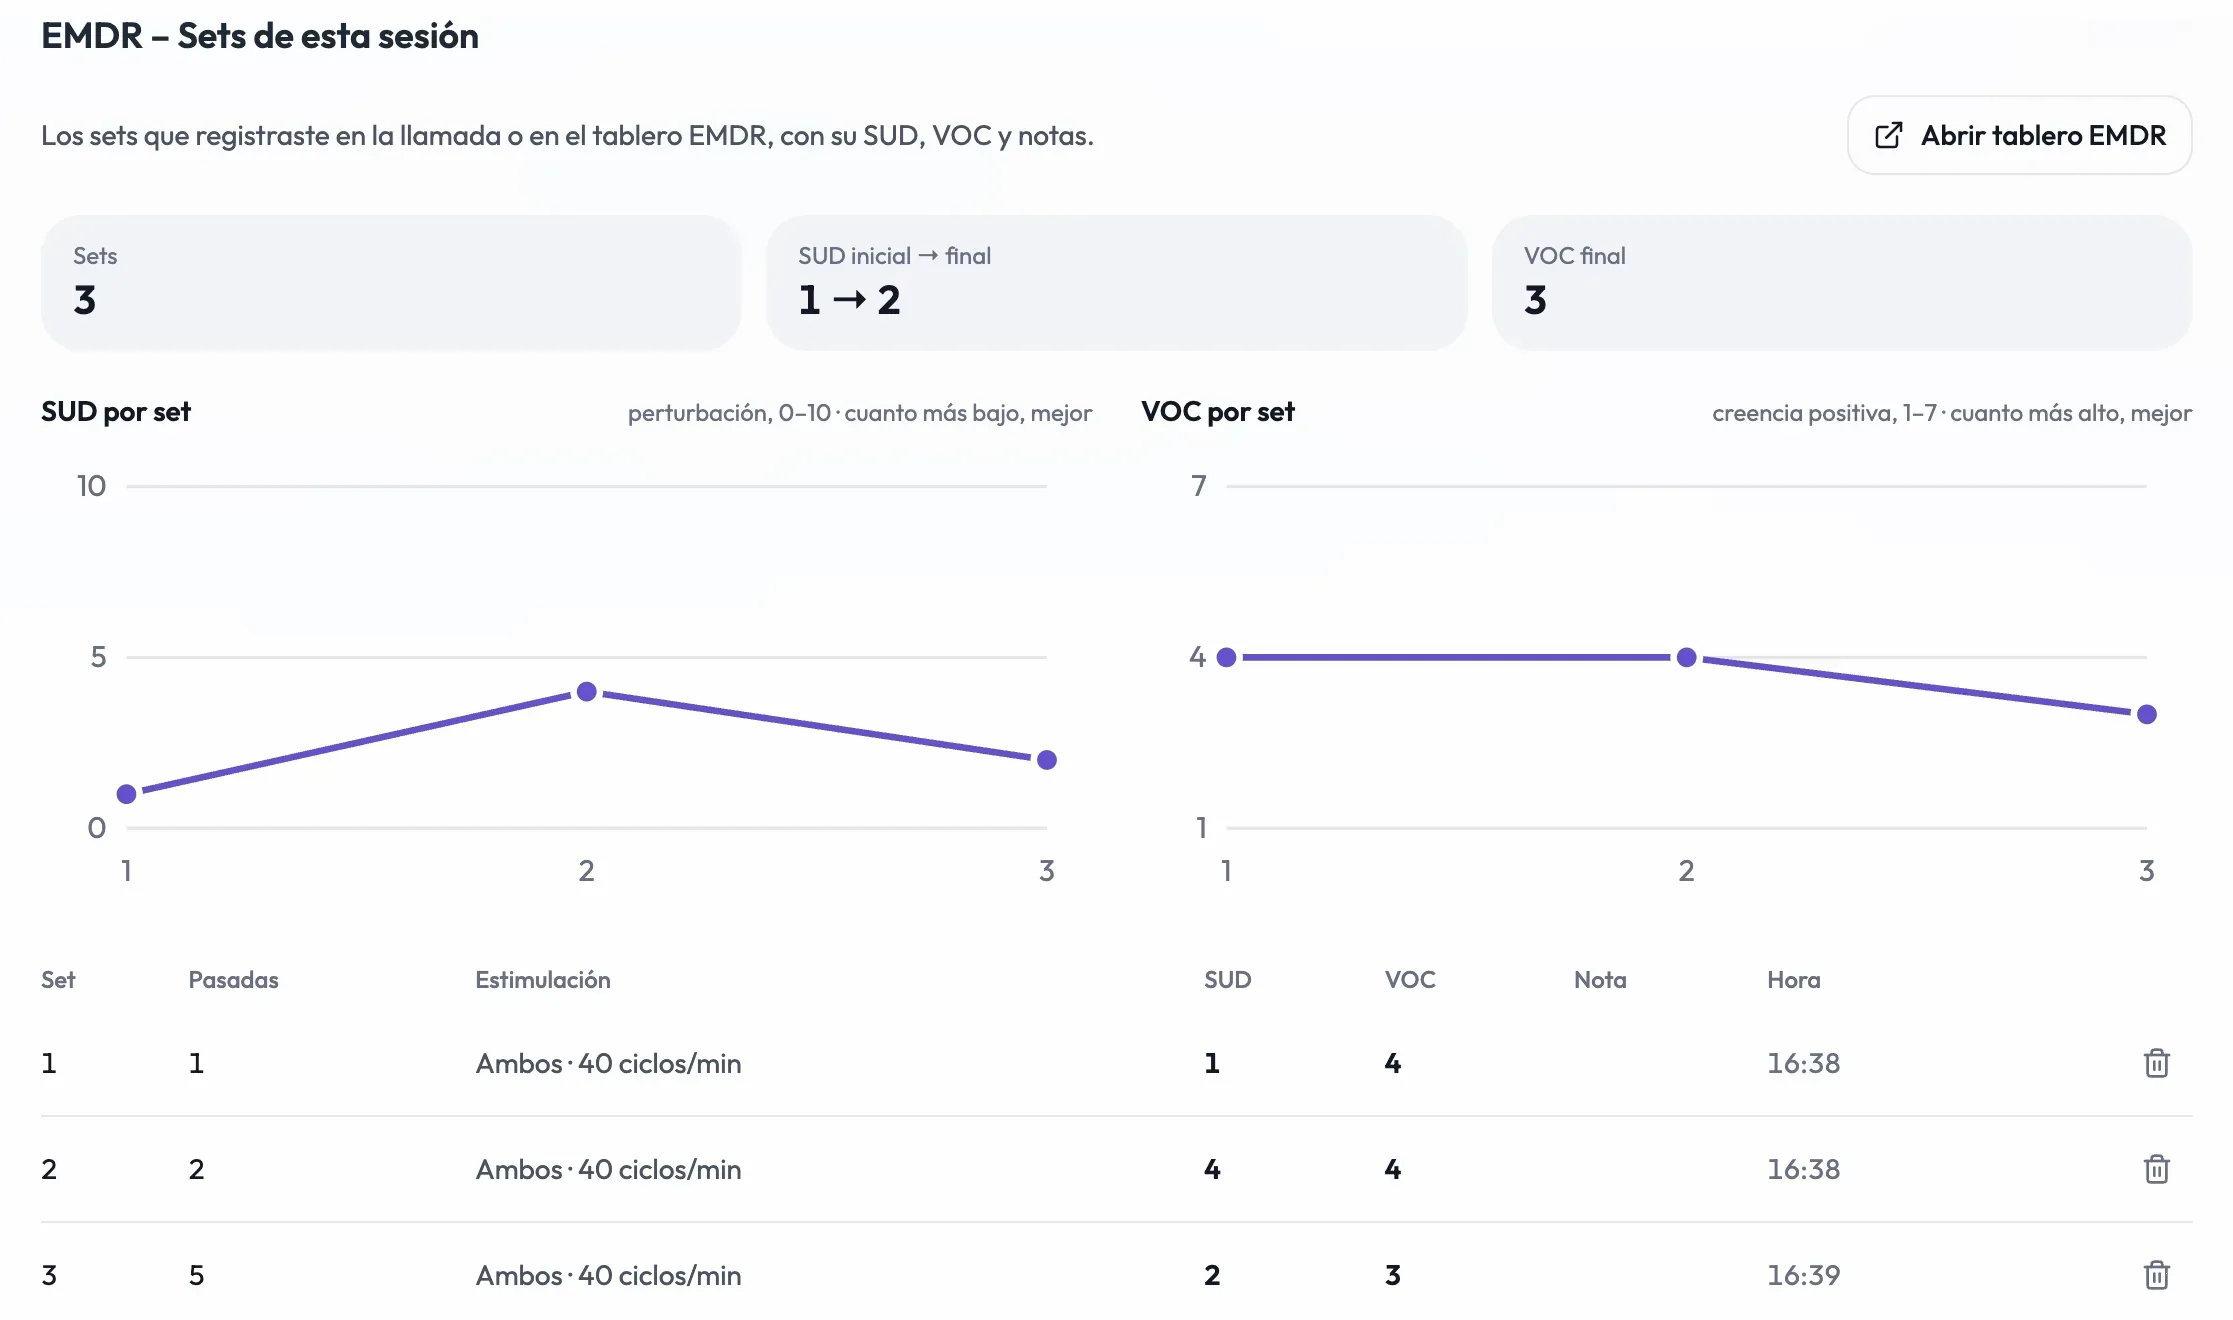
Task: Select stimulation text in set 1 row
Action: [609, 1063]
